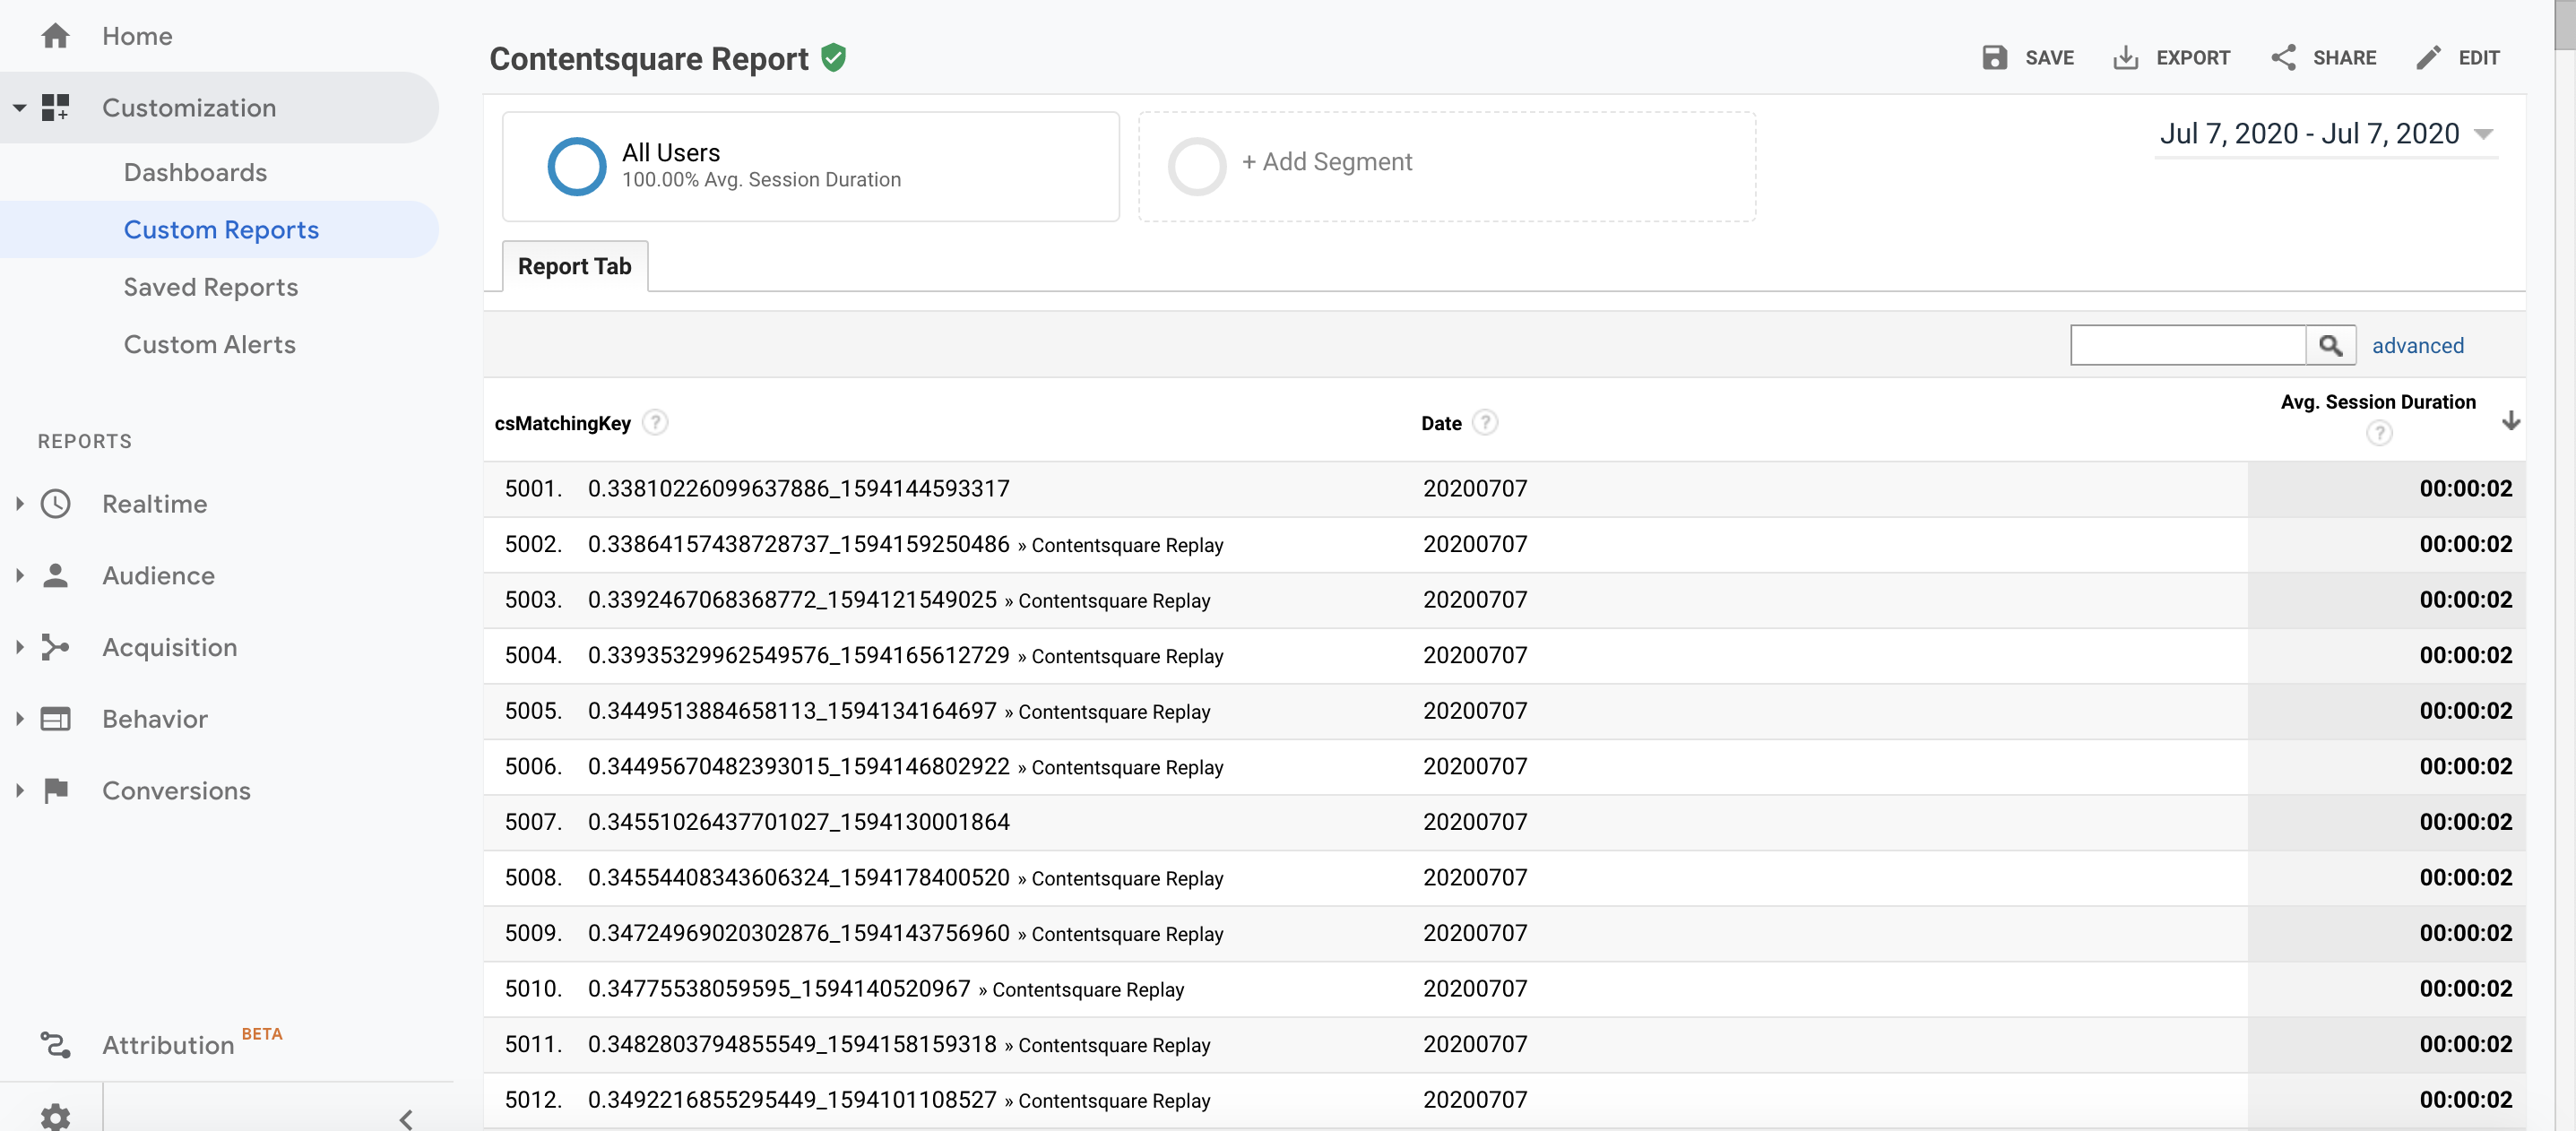This screenshot has height=1131, width=2576.
Task: Click the table search input field
Action: click(2188, 345)
